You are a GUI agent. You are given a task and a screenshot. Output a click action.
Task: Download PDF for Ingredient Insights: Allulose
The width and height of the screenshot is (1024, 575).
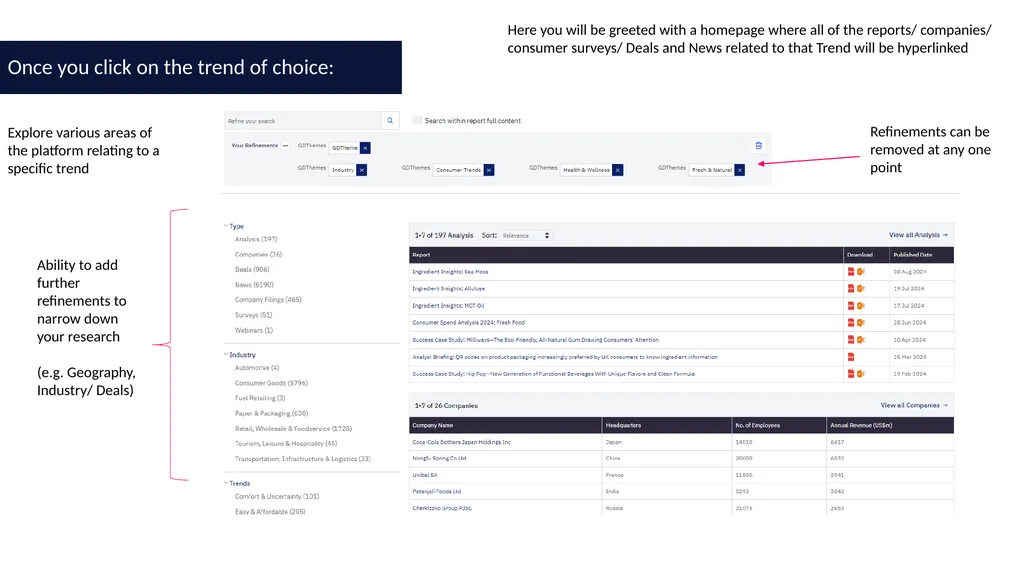pyautogui.click(x=851, y=288)
